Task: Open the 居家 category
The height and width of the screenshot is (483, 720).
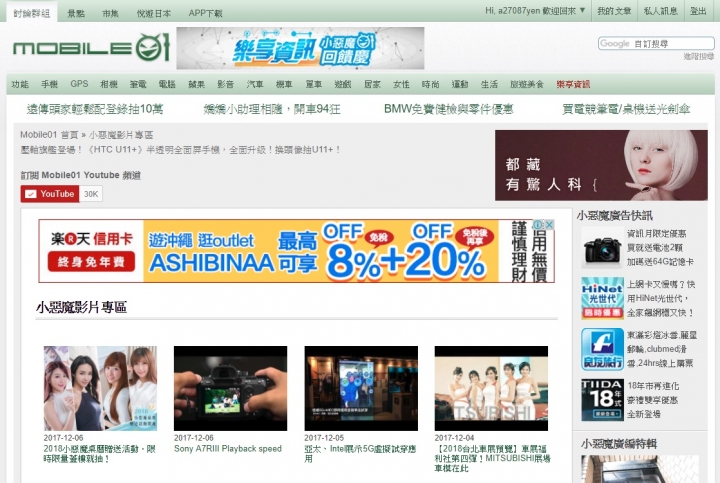Action: click(x=372, y=84)
